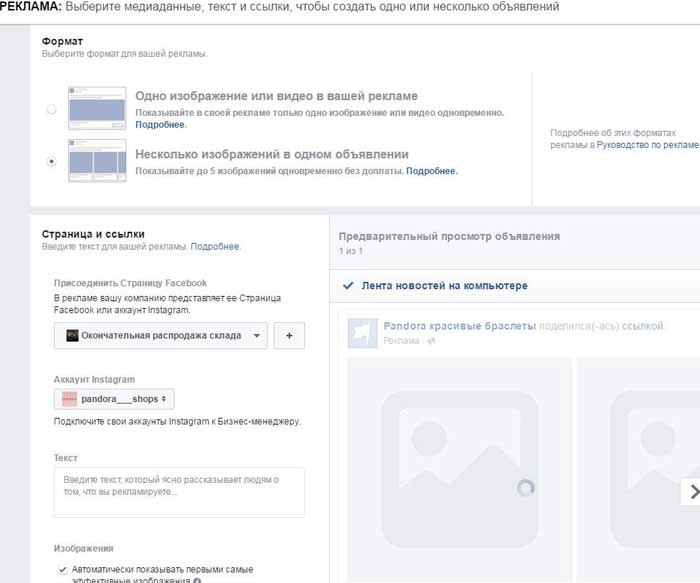Open Подробнее link under carousel format description
Screen dimensions: 700x583
click(431, 171)
